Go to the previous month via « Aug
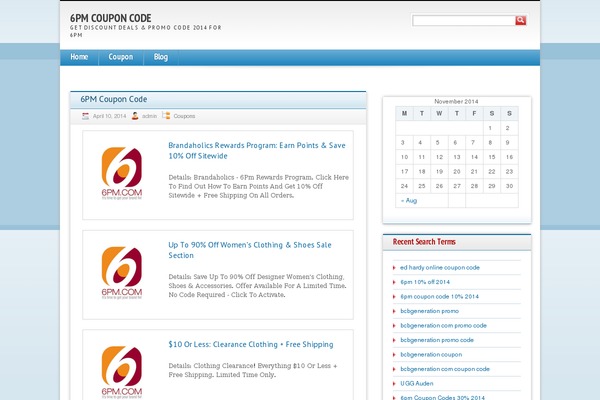Viewport: 600px width, 400px height. point(409,201)
